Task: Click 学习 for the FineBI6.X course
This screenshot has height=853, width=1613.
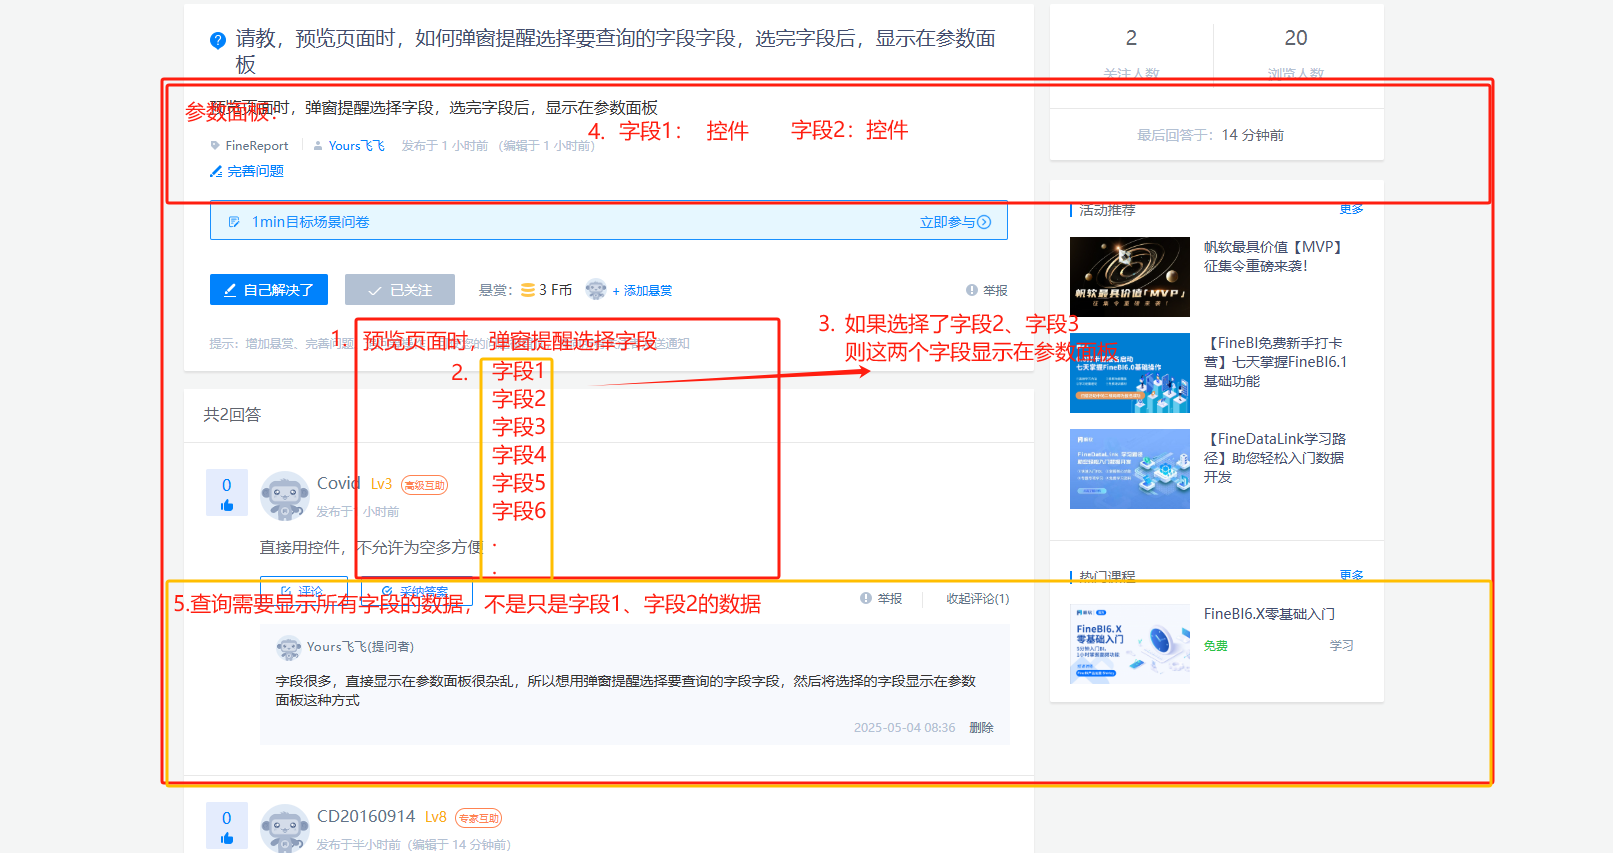Action: (1341, 646)
